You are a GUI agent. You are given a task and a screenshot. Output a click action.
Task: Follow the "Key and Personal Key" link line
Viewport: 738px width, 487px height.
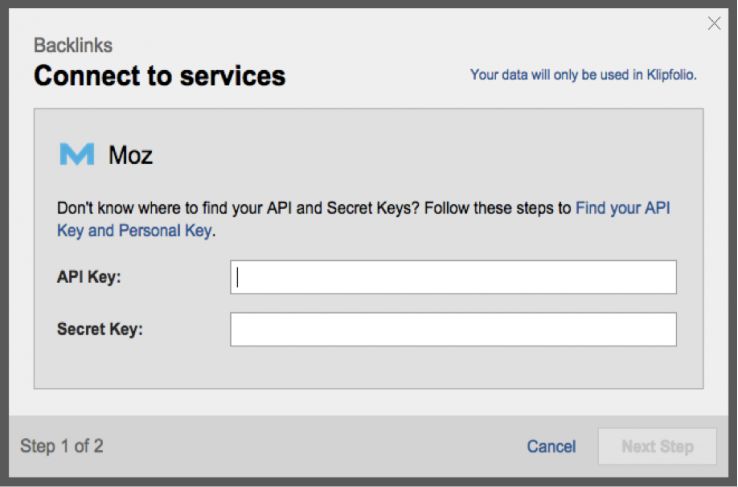coord(134,230)
